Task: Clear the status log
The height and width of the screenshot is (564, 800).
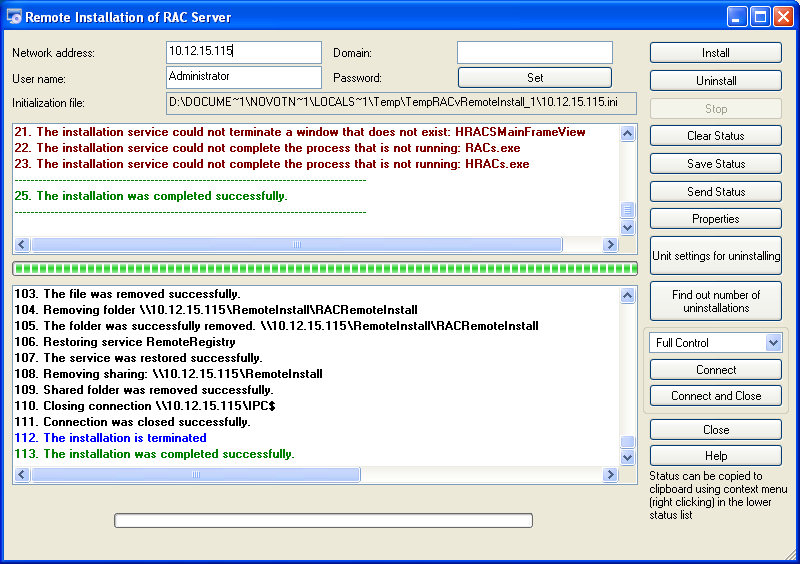Action: [715, 136]
